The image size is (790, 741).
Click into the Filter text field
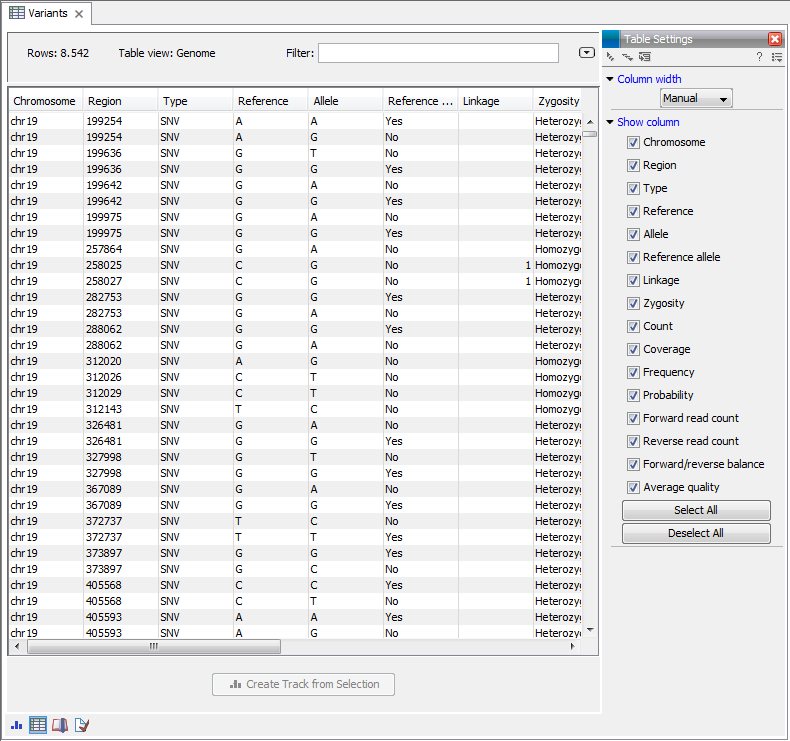[438, 53]
